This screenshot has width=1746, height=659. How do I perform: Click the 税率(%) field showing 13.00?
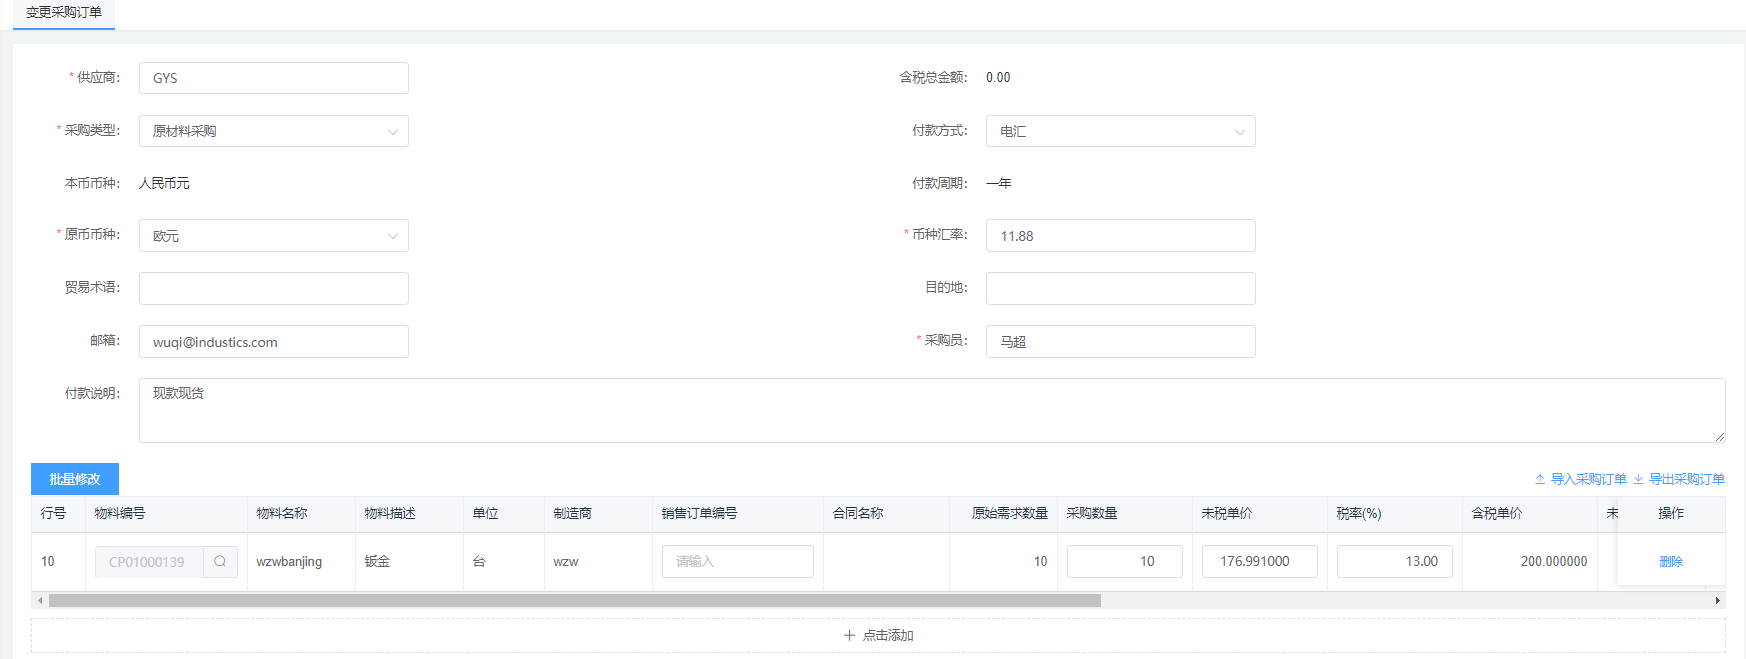[x=1394, y=561]
